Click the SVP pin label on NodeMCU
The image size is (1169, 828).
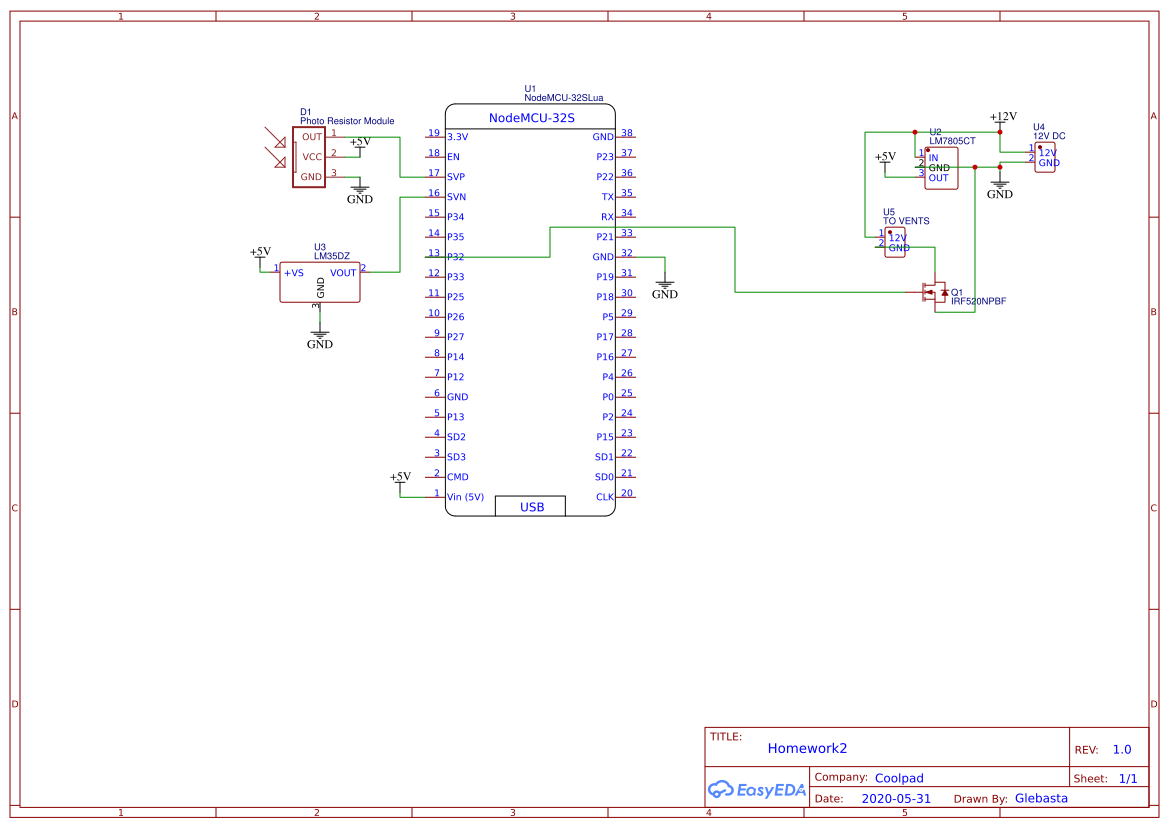tap(456, 177)
